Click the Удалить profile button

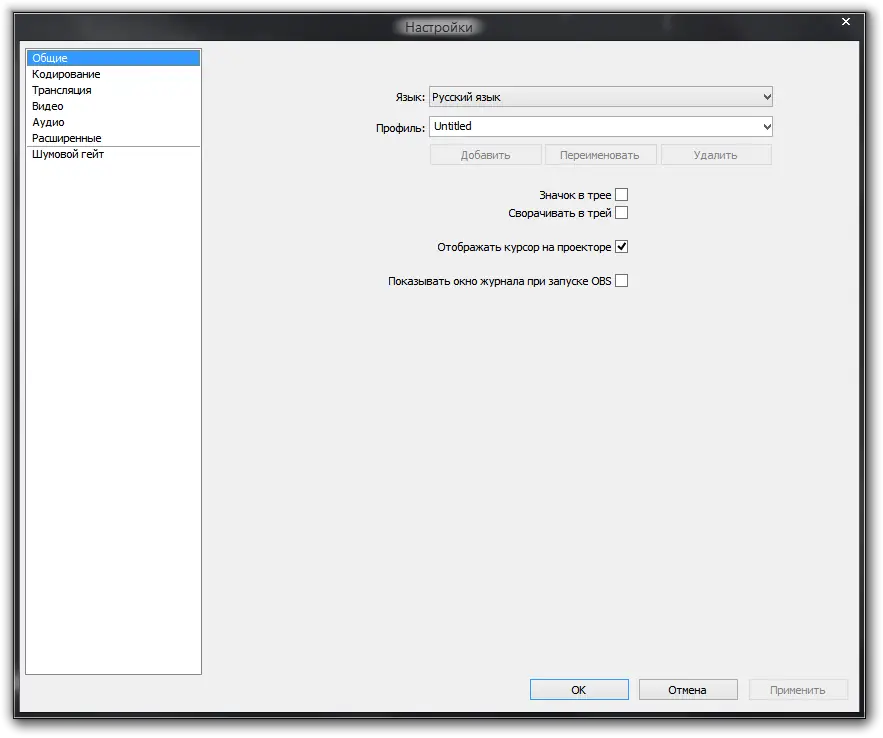716,155
